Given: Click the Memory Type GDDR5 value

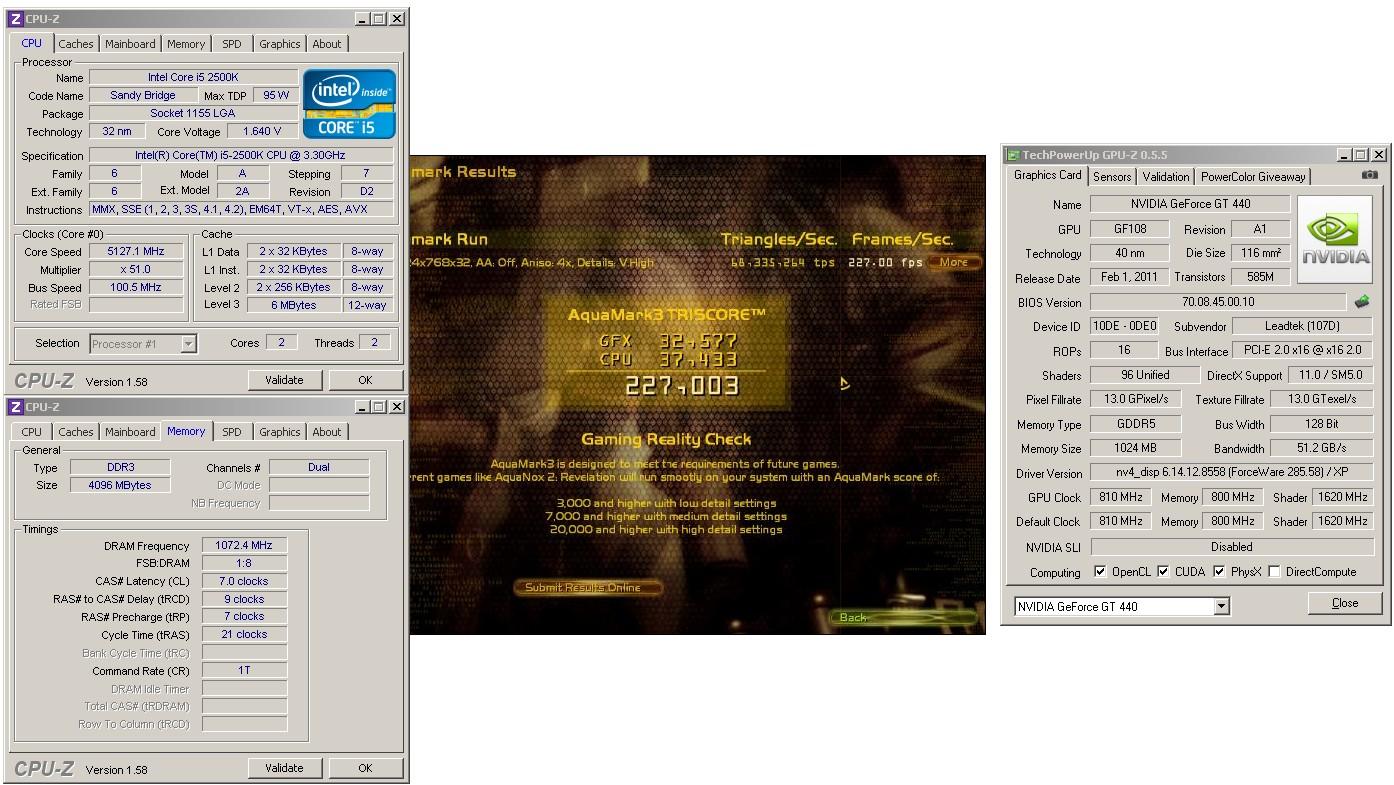Looking at the screenshot, I should 1137,424.
